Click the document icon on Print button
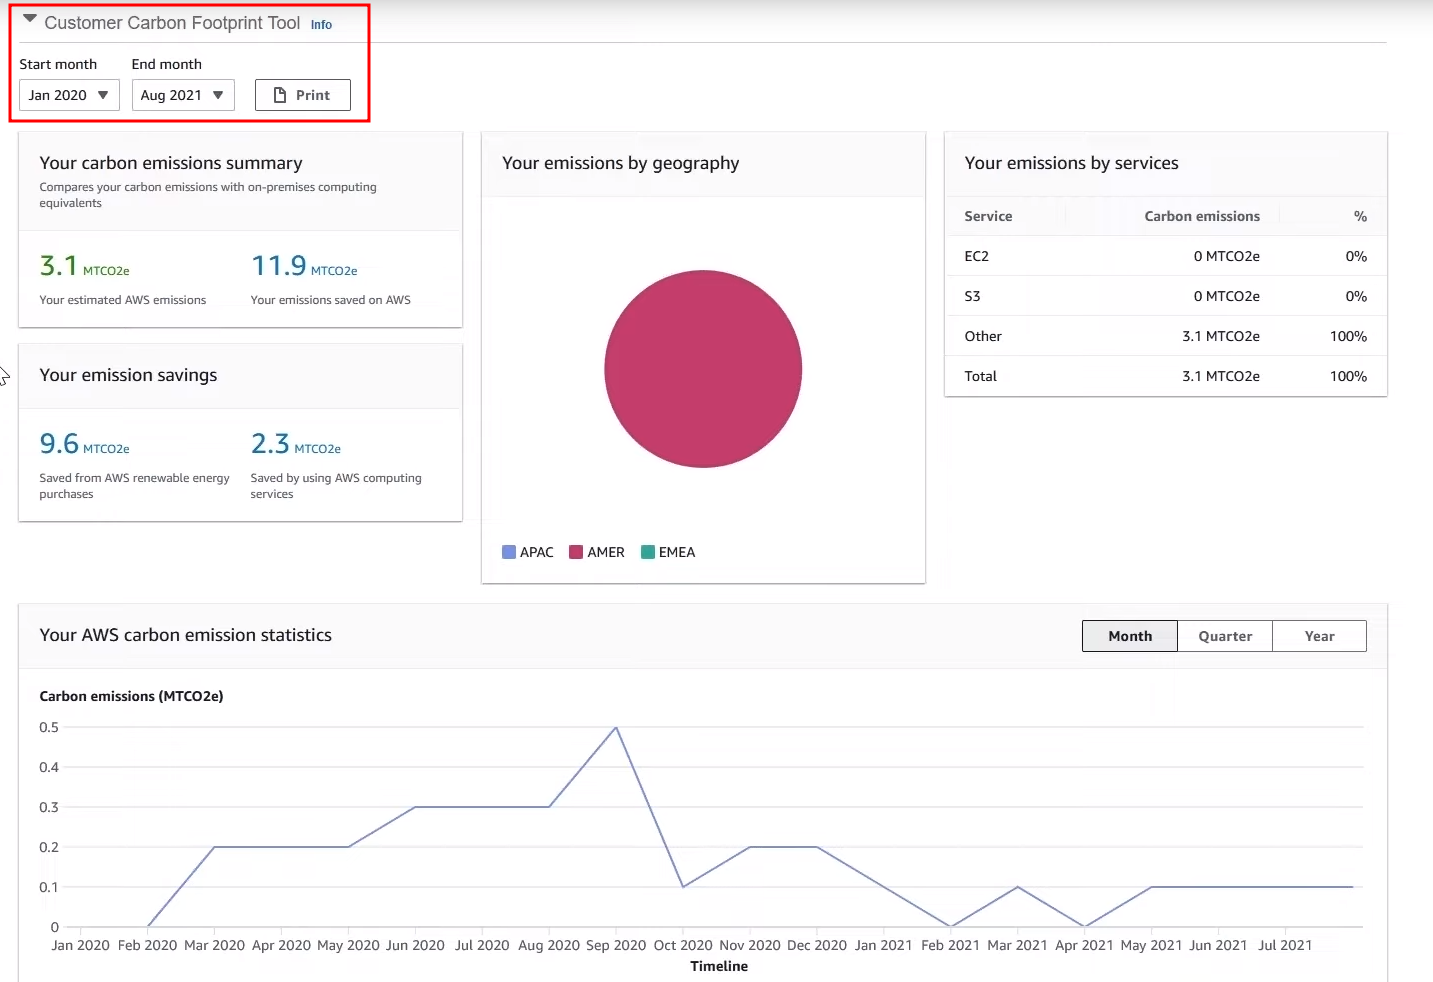The image size is (1433, 982). click(x=281, y=95)
